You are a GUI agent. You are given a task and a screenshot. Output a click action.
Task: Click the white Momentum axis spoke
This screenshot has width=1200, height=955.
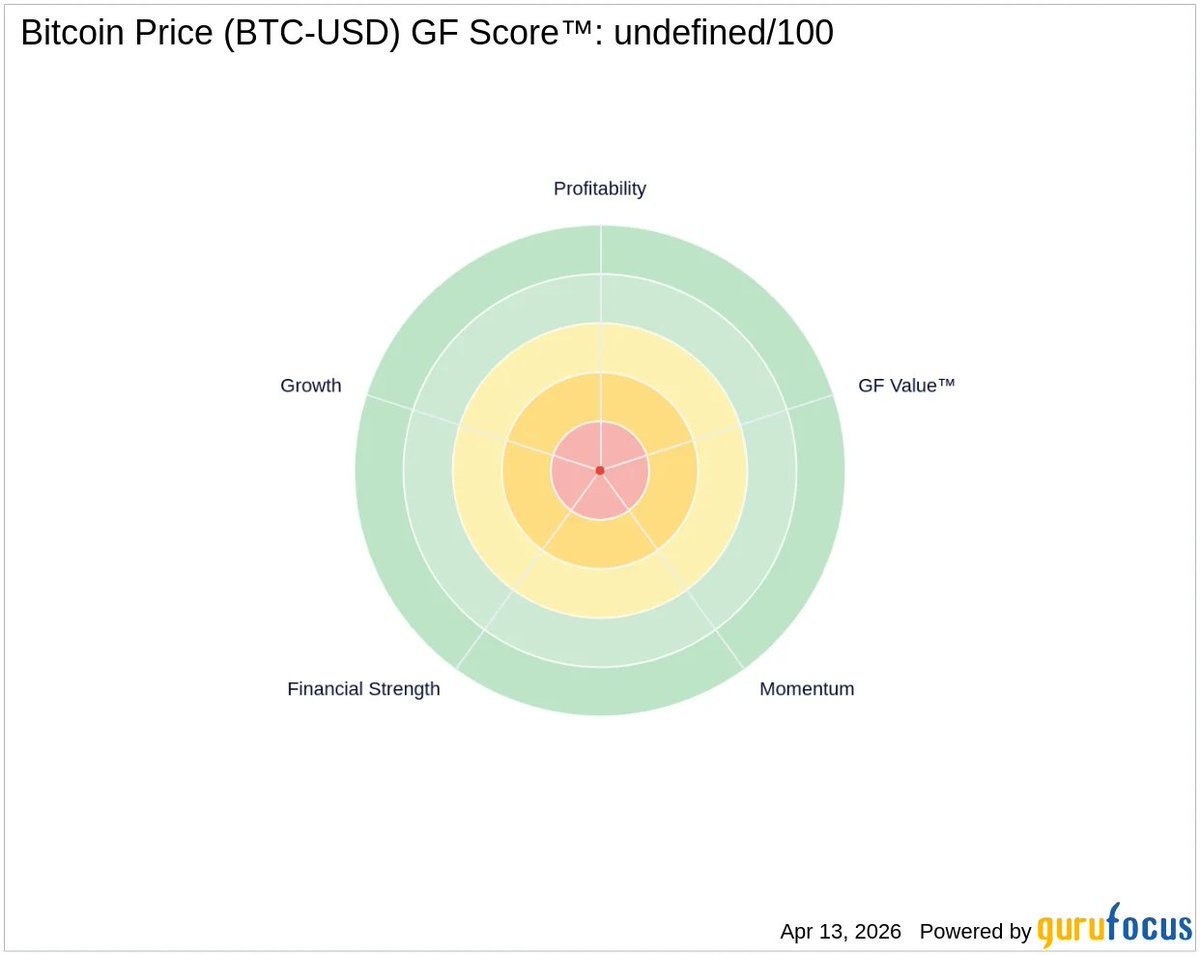tap(690, 594)
